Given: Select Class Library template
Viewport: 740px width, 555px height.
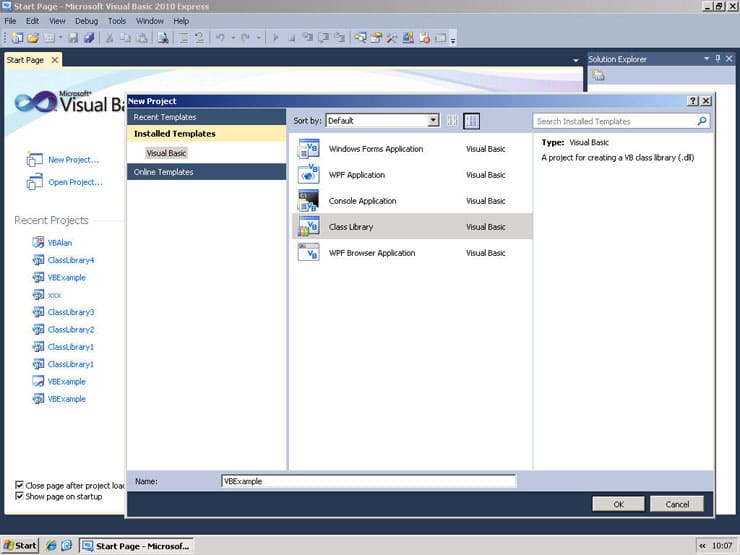Looking at the screenshot, I should 412,227.
